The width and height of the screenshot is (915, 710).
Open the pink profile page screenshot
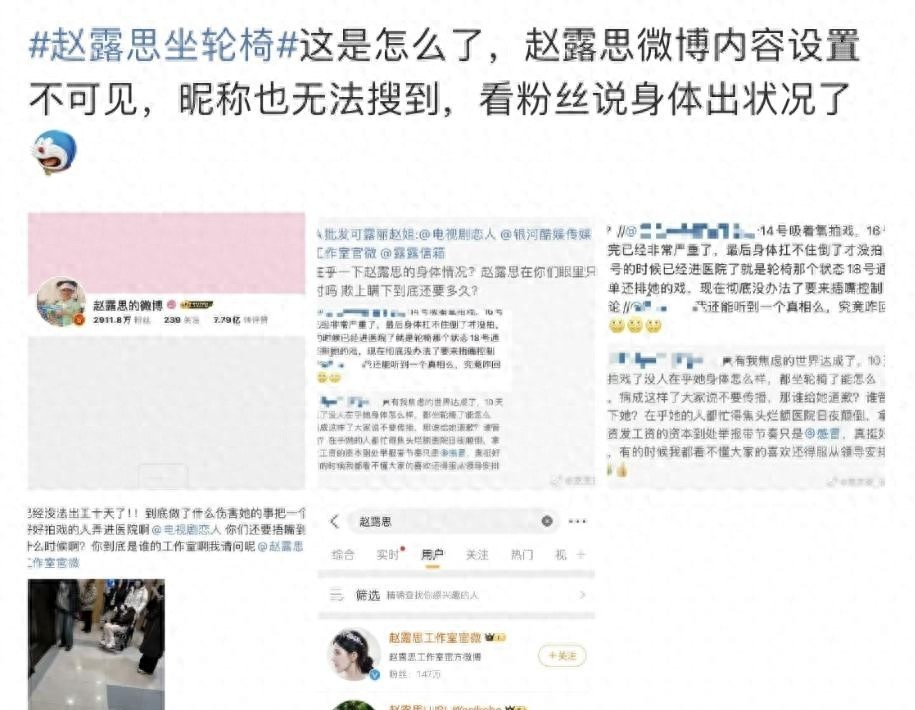pos(166,351)
